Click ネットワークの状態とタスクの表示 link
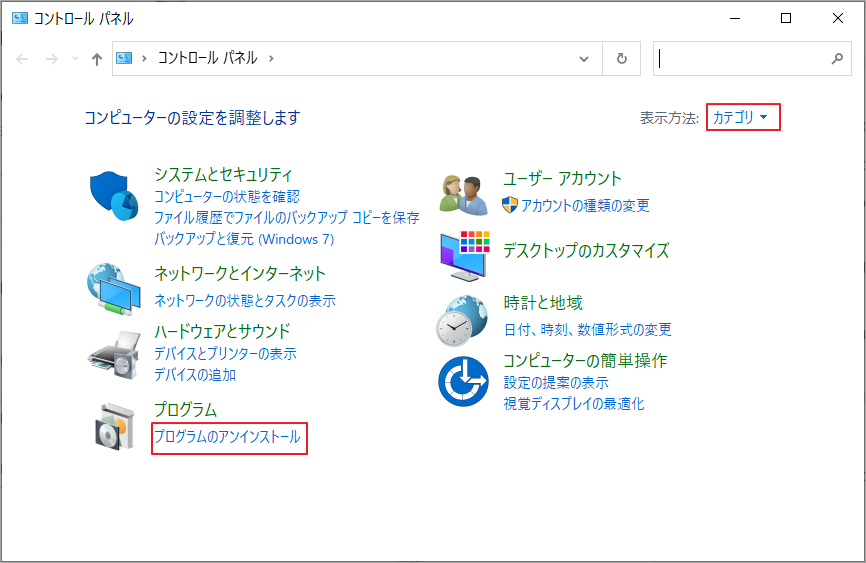The height and width of the screenshot is (563, 866). 245,301
